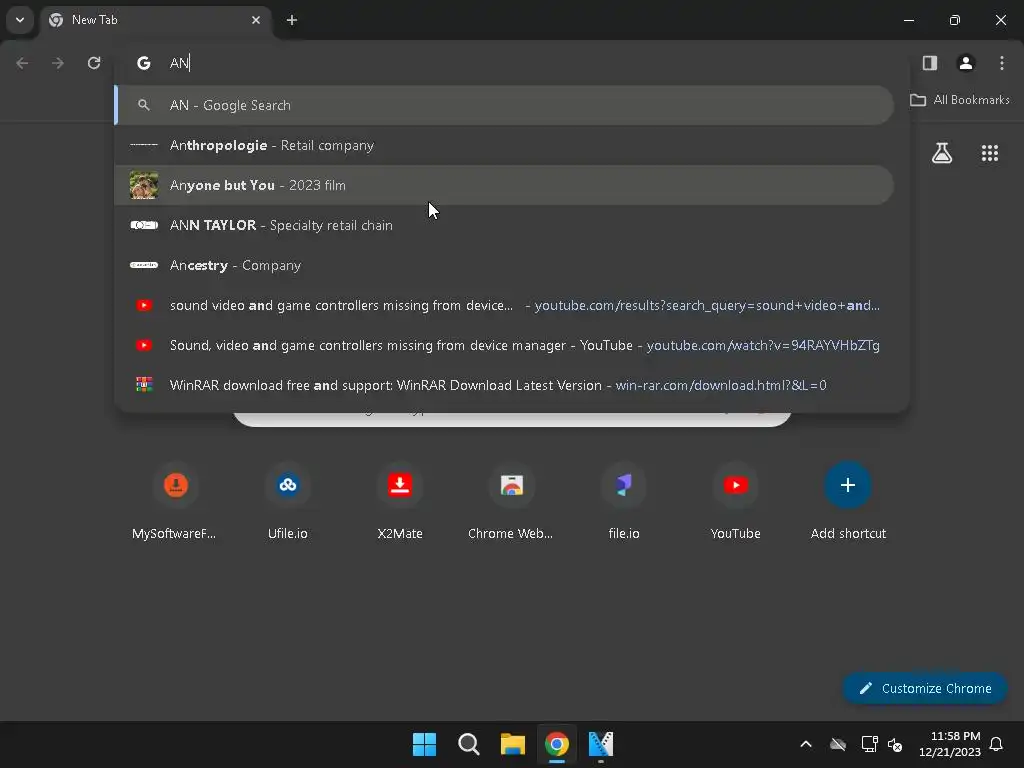The height and width of the screenshot is (768, 1024).
Task: Open File Explorer from taskbar
Action: (x=513, y=744)
